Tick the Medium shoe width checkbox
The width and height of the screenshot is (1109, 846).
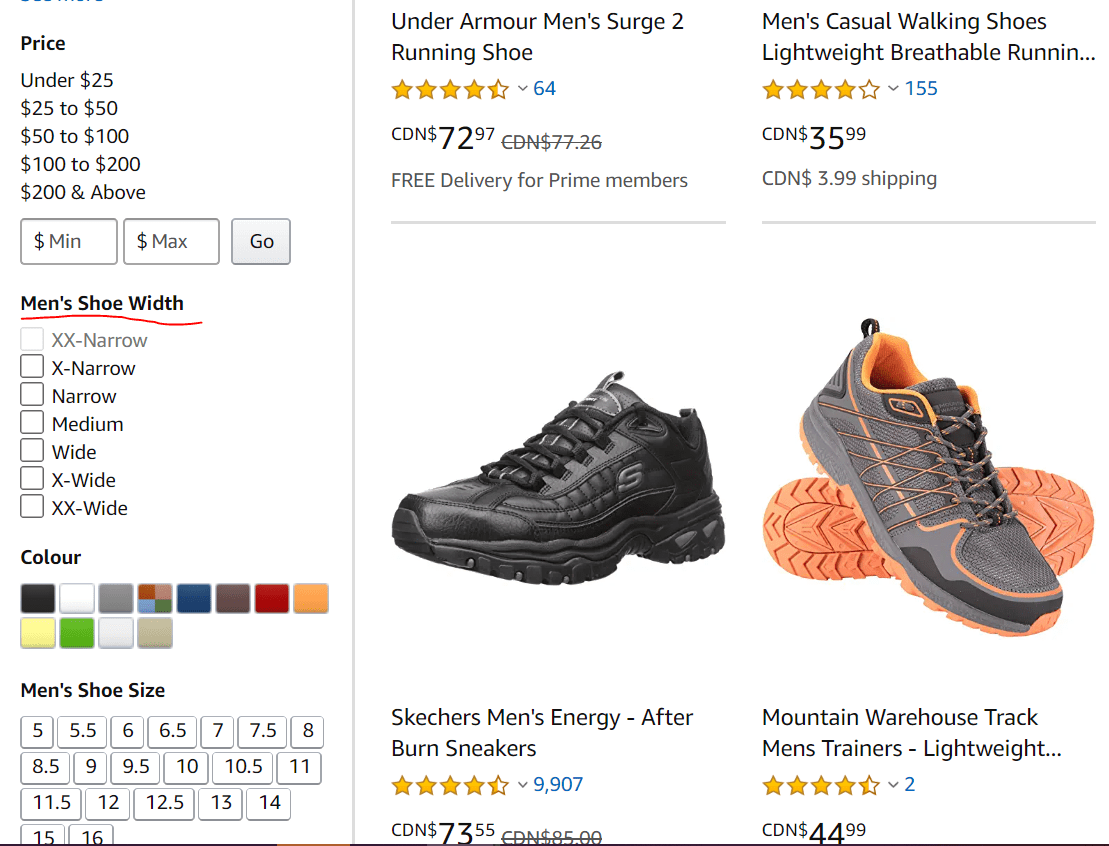pos(33,424)
